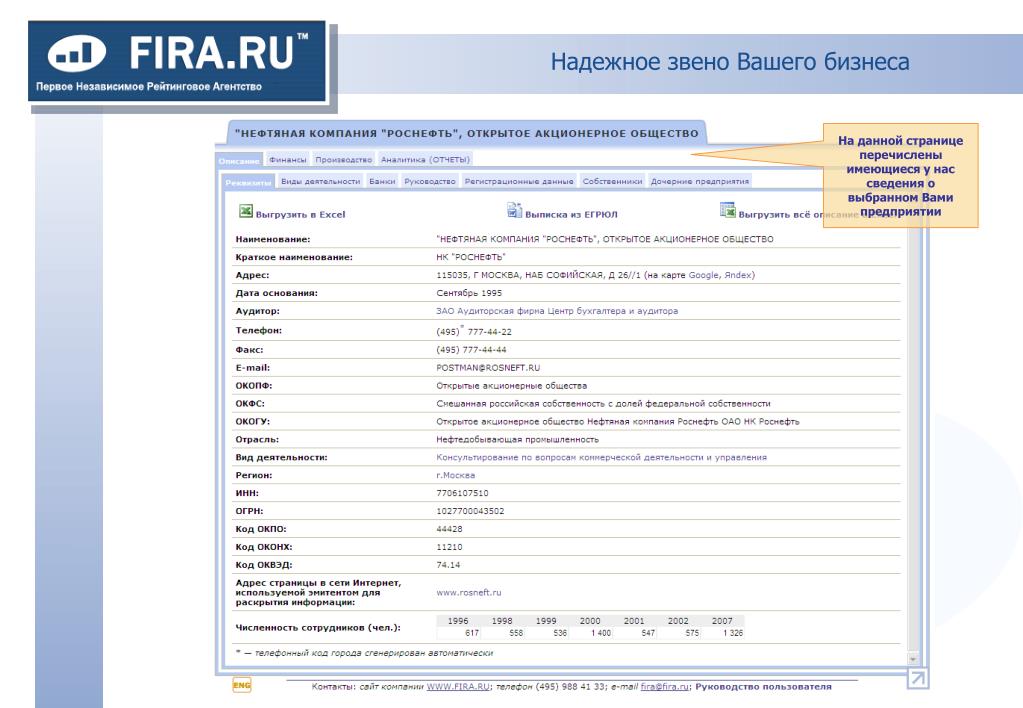Image resolution: width=1023 pixels, height=708 pixels.
Task: Click the company title header НЕФТЯНАЯ КОМПАНИЯ РОСНЕФТЬ
Action: (x=466, y=134)
